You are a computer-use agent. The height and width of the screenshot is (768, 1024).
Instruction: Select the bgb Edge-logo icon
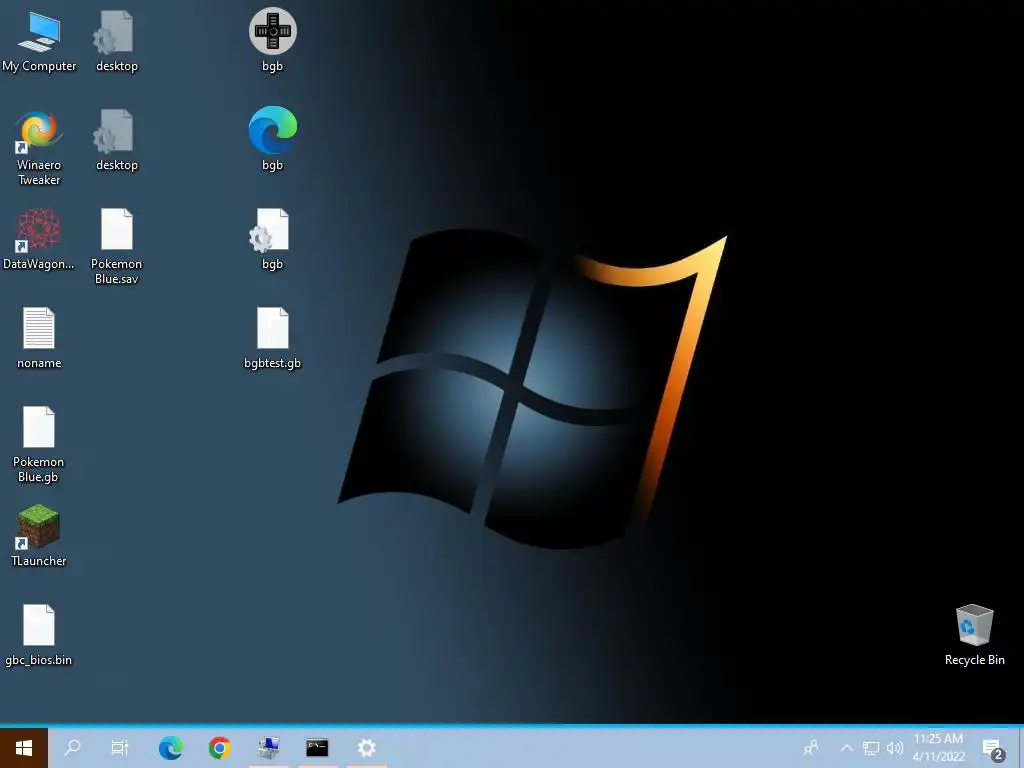pos(272,139)
